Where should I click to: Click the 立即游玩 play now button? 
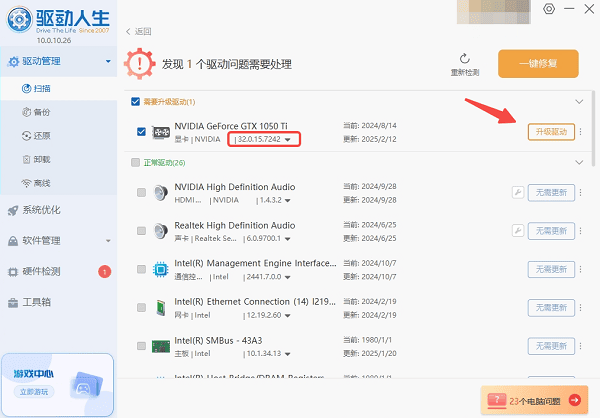click(34, 392)
